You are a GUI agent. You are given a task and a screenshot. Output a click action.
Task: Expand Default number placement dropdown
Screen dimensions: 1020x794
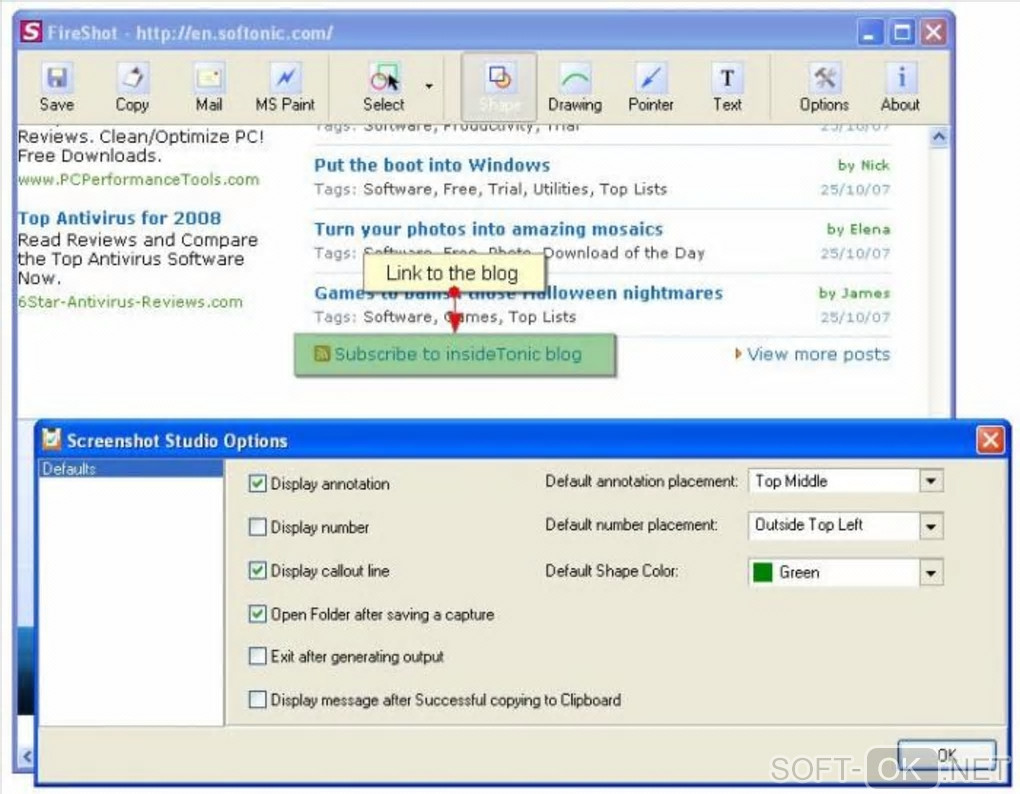click(x=931, y=525)
